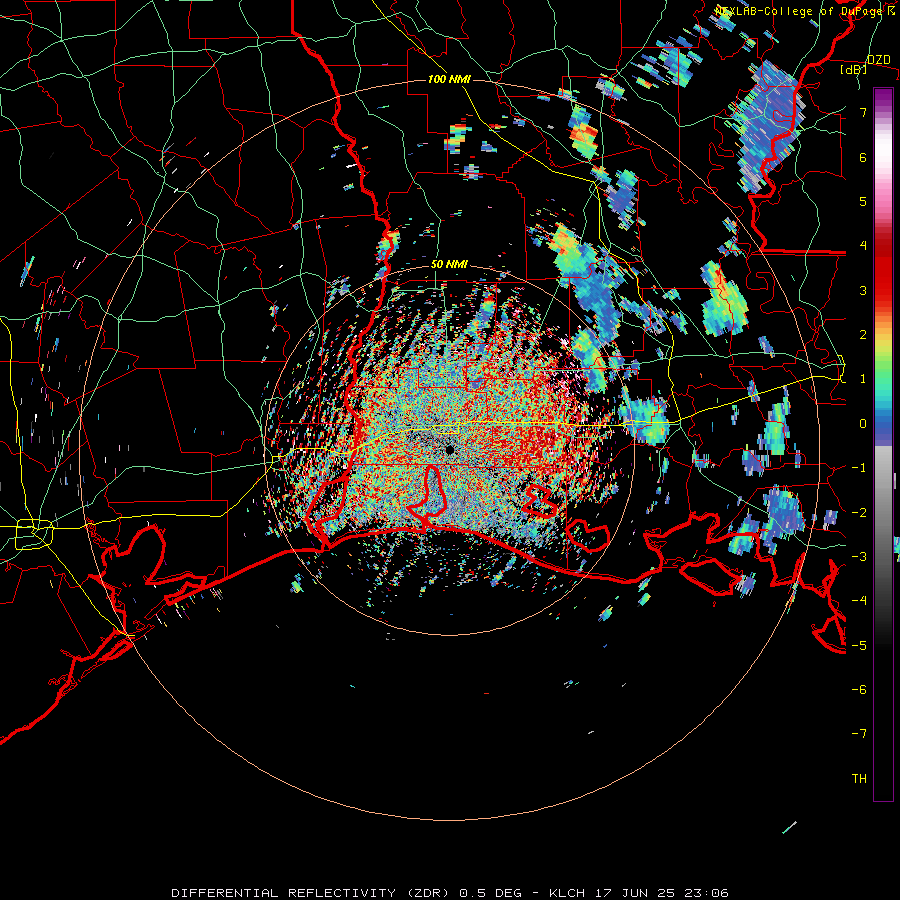This screenshot has width=900, height=900.
Task: Click the -3 dB tick label on scale
Action: click(x=859, y=557)
